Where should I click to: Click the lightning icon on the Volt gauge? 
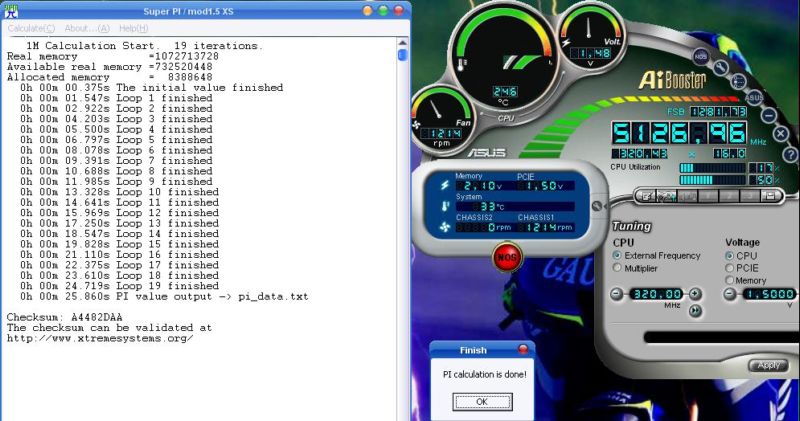pos(565,42)
